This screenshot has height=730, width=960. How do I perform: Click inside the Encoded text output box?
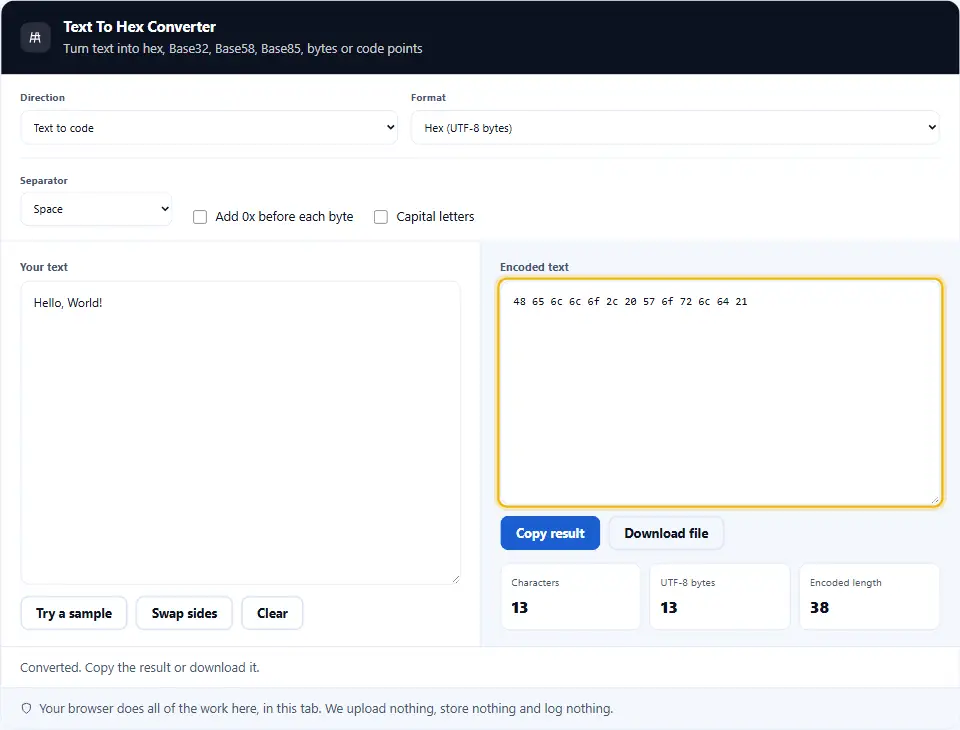tap(720, 393)
